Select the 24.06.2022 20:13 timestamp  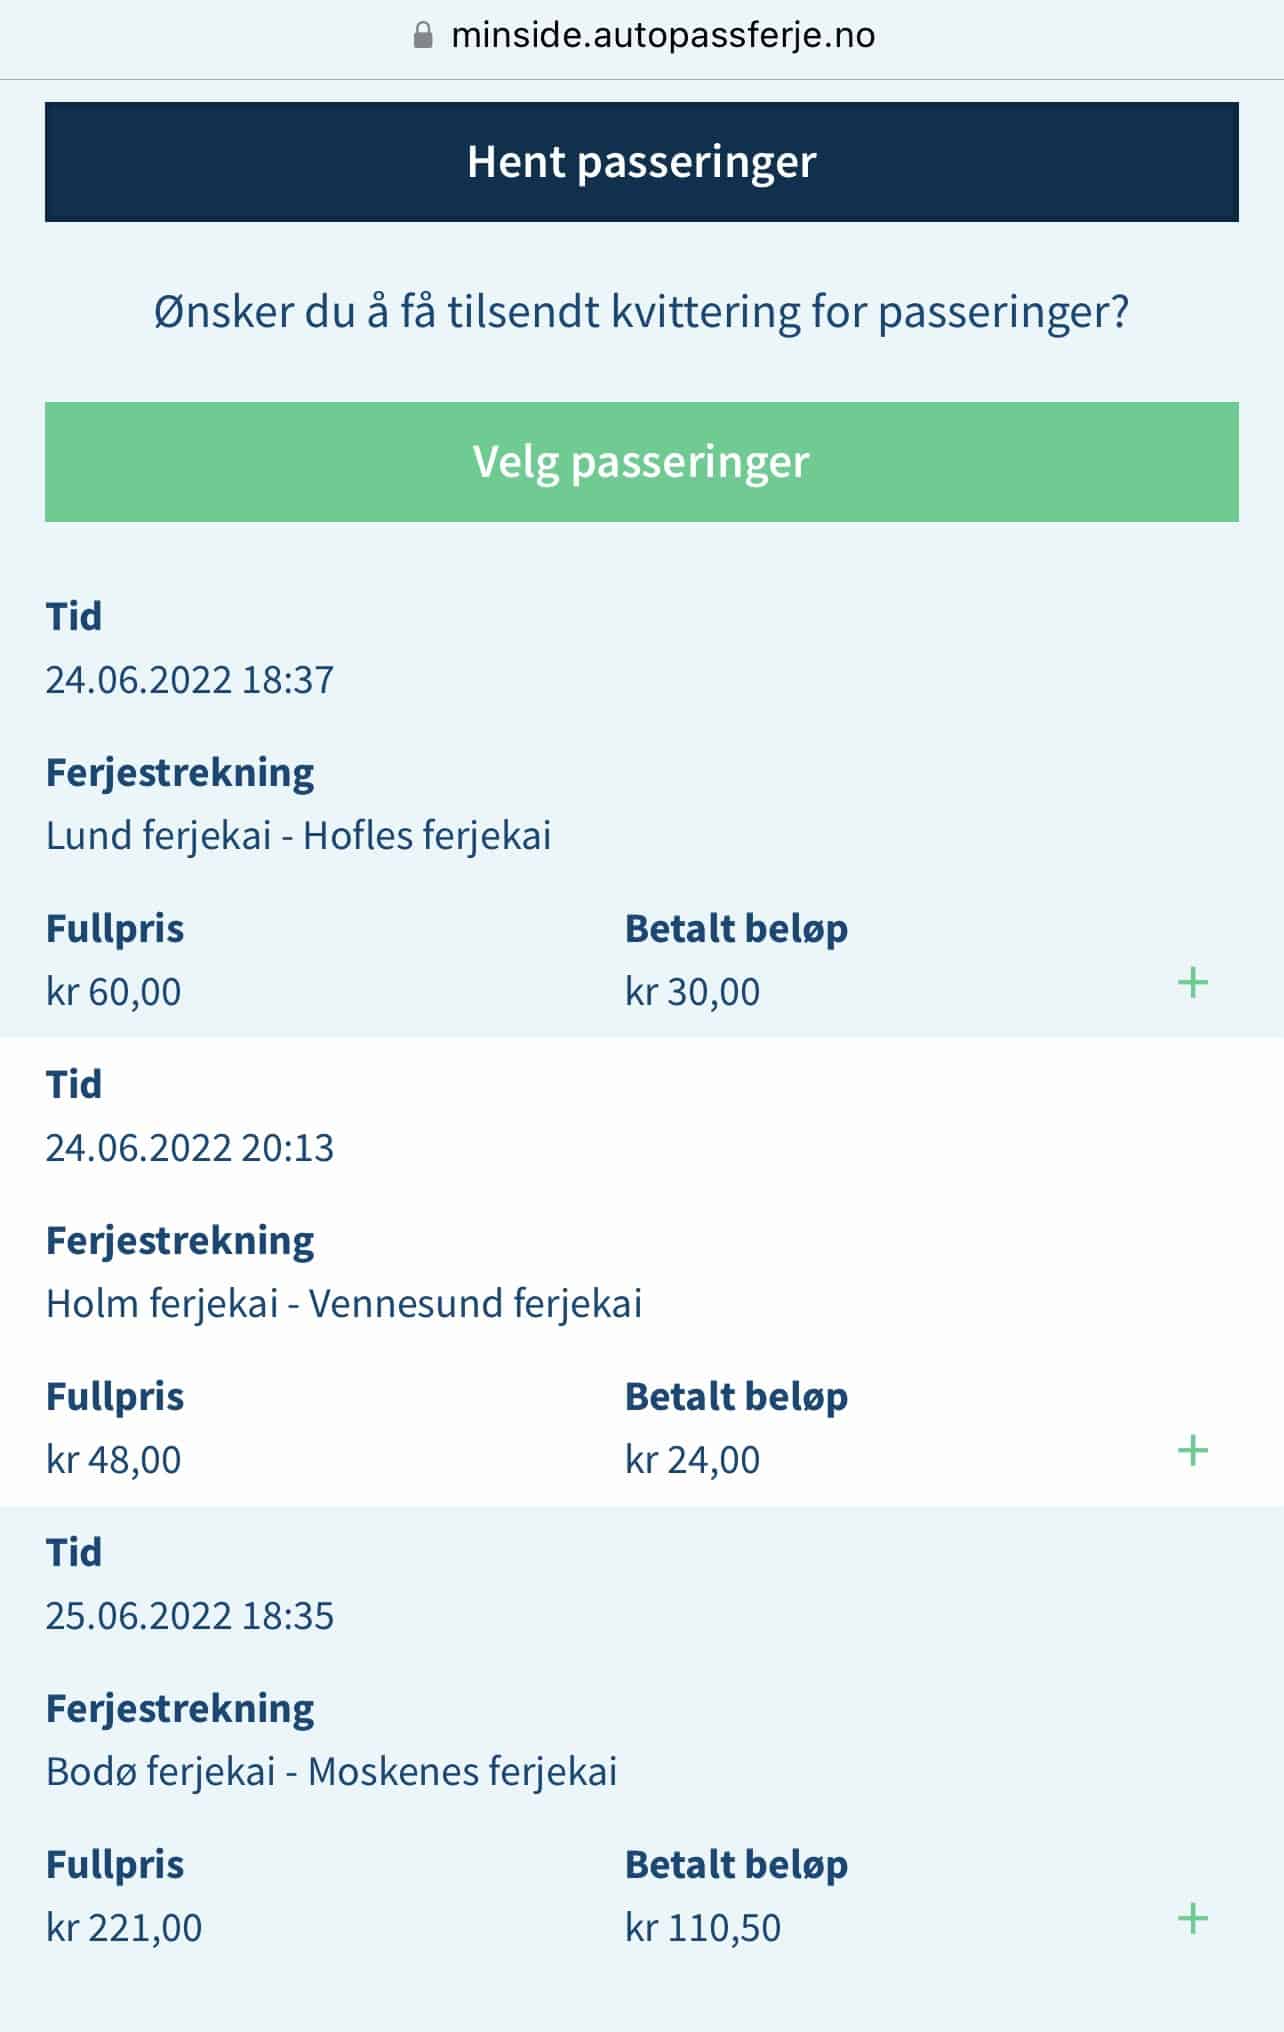[x=190, y=1148]
